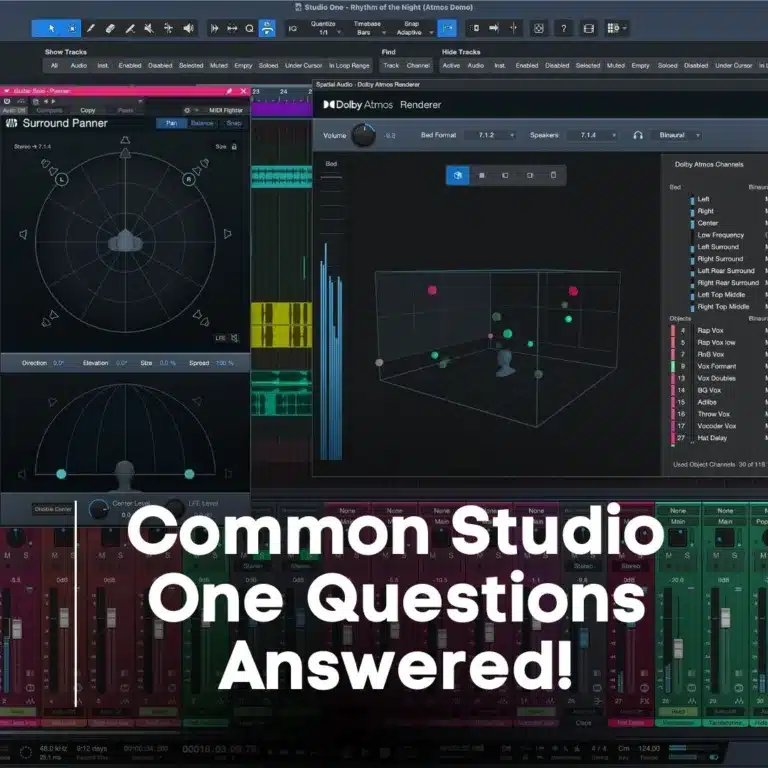Image resolution: width=768 pixels, height=768 pixels.
Task: Click the Track button under Find
Action: tap(391, 66)
